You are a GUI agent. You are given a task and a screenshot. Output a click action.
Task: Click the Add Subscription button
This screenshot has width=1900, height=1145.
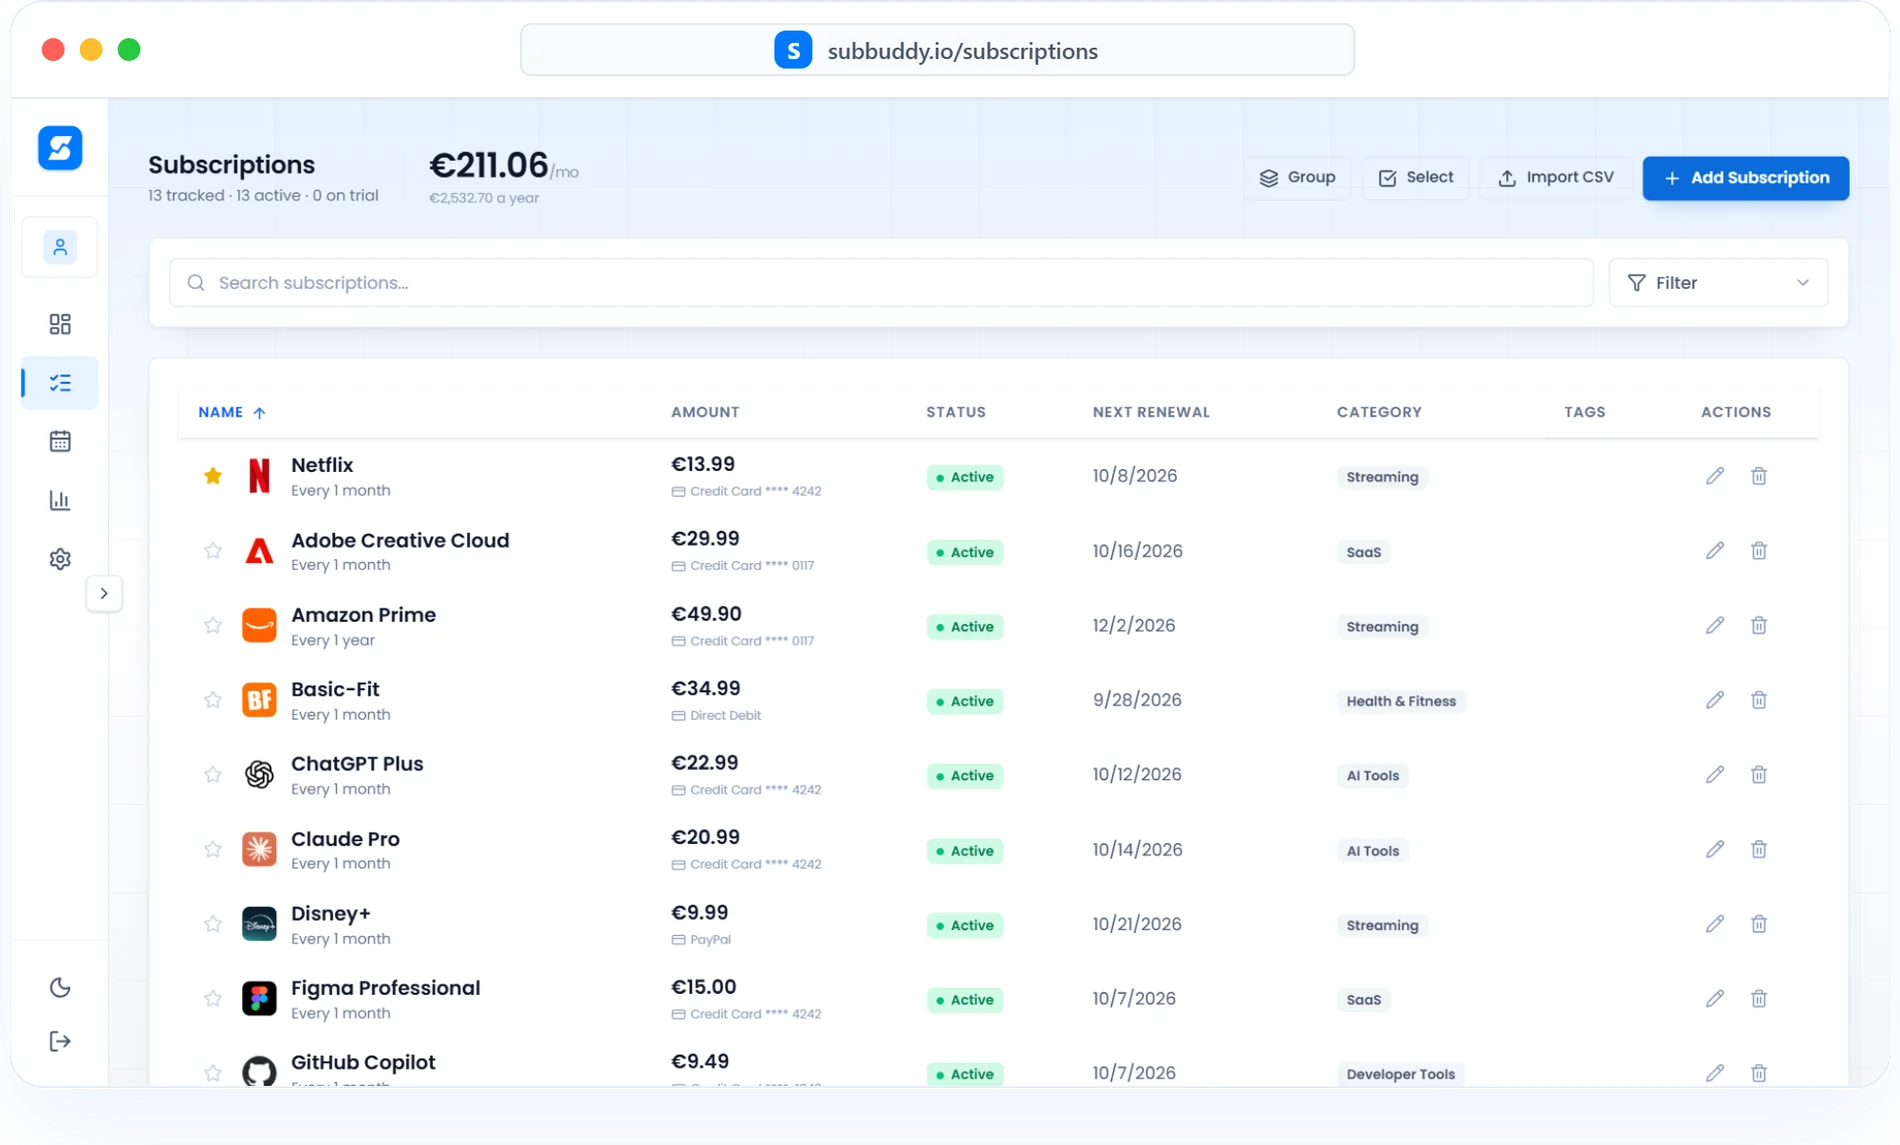(1745, 178)
